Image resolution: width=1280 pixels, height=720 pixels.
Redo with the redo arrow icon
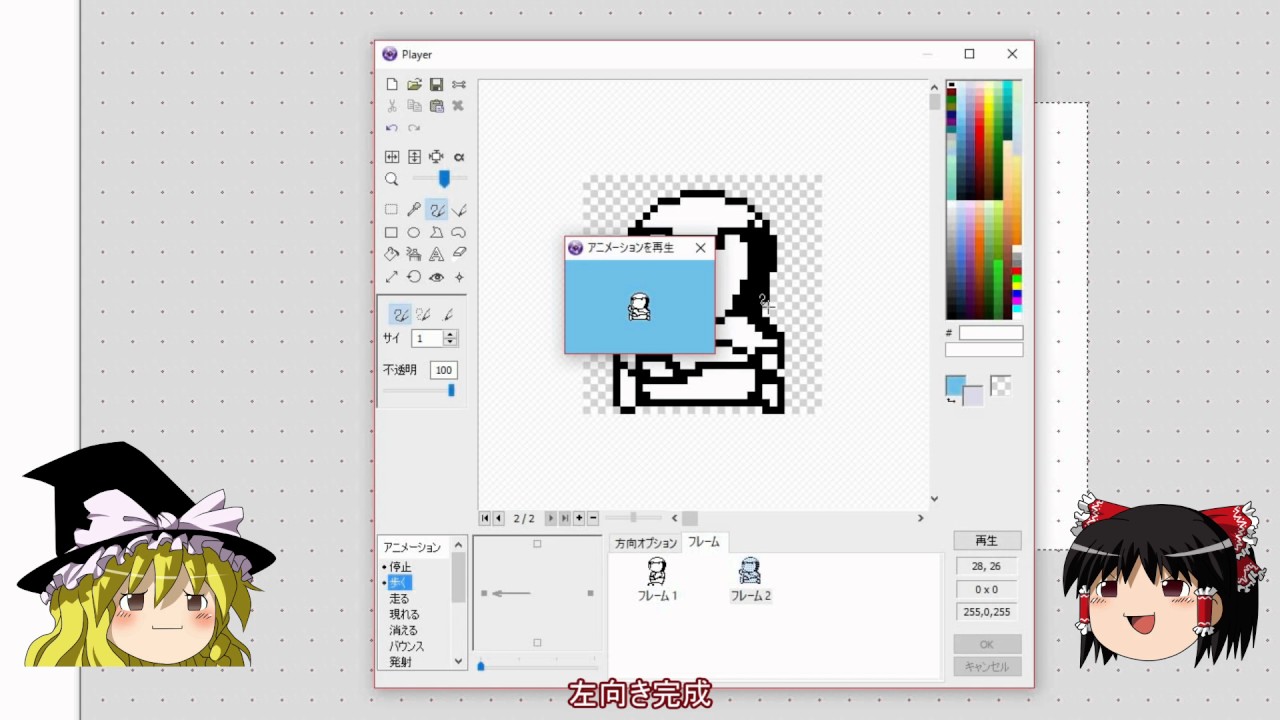point(414,128)
